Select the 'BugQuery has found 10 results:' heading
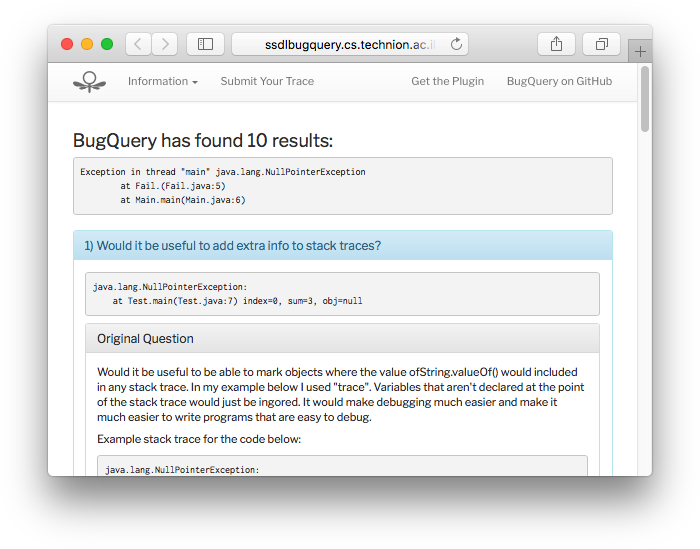The image size is (700, 549). [203, 141]
